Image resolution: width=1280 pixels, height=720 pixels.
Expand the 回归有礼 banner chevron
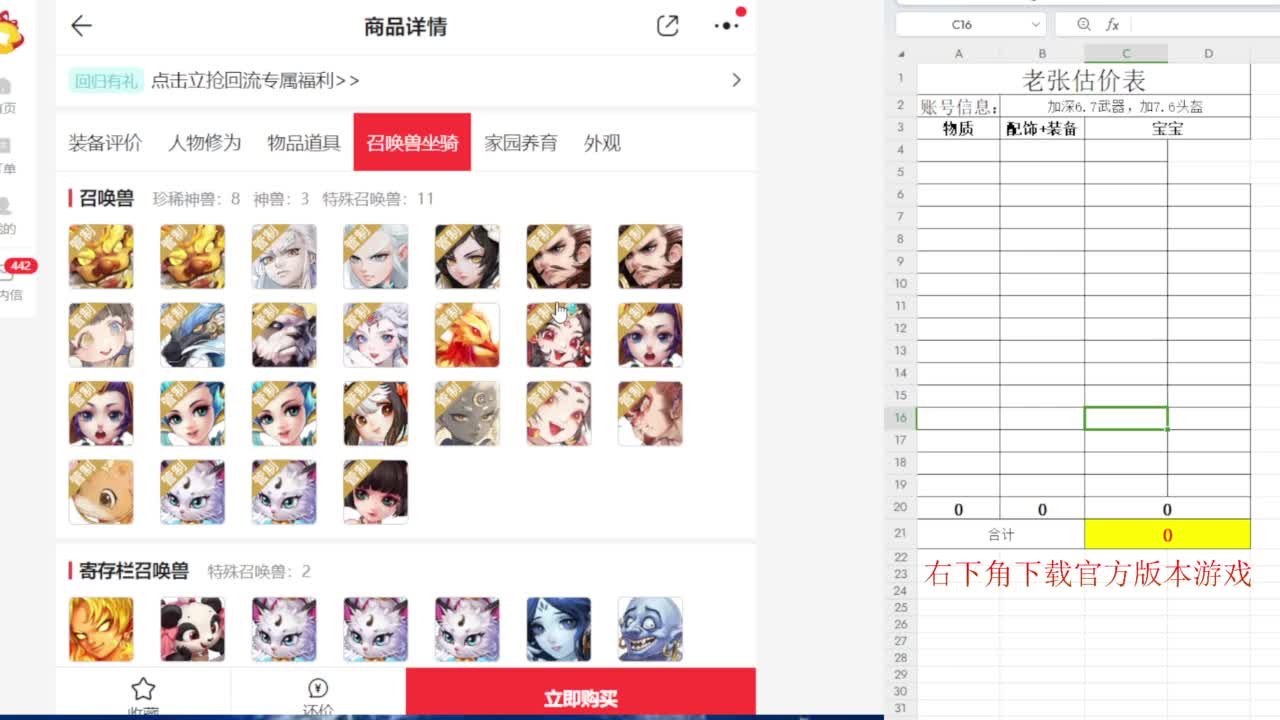pyautogui.click(x=736, y=80)
